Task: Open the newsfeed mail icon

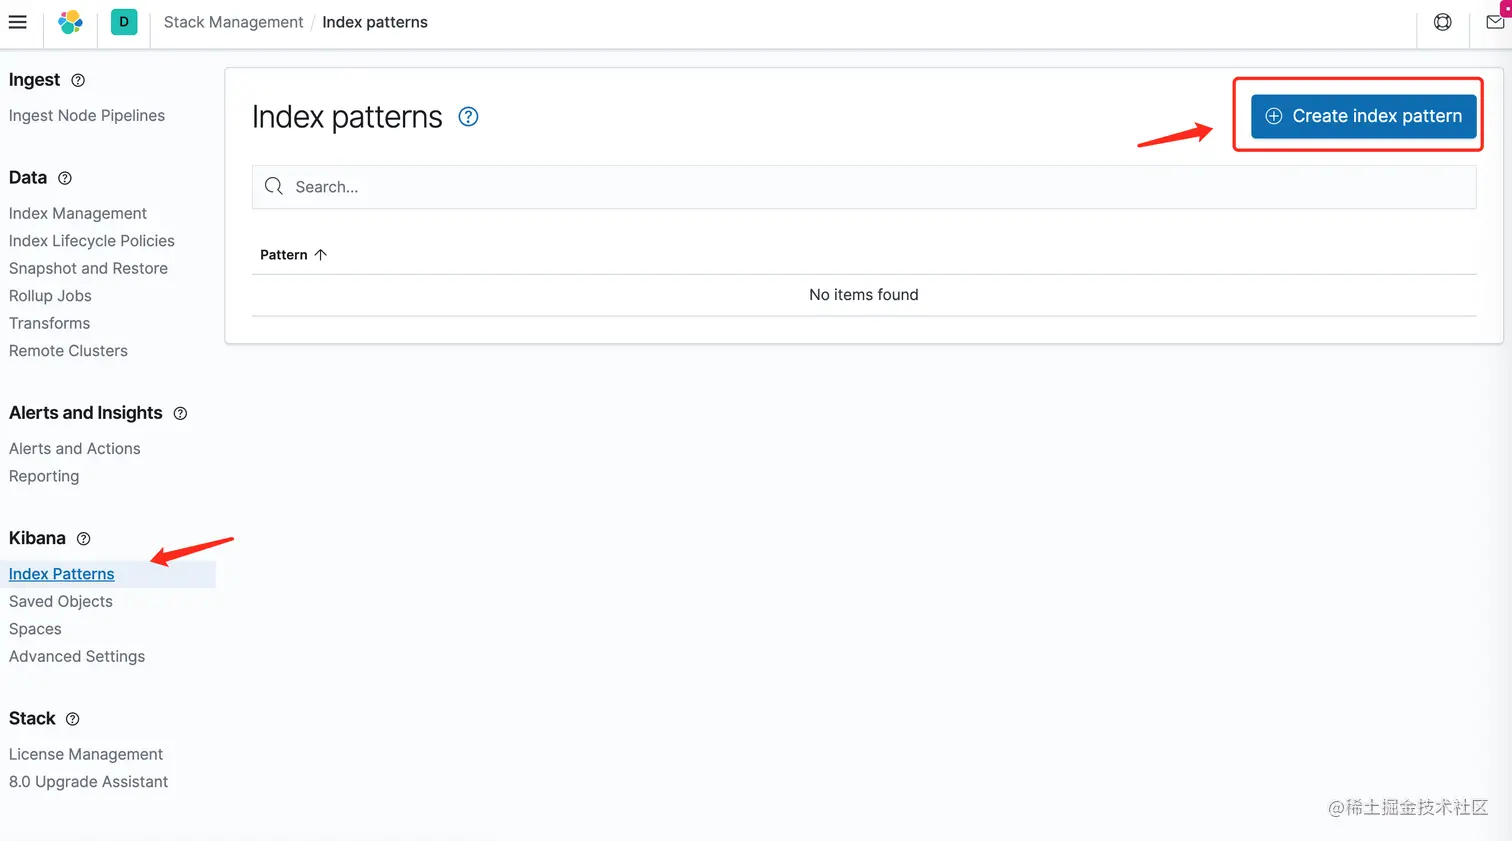Action: 1495,22
